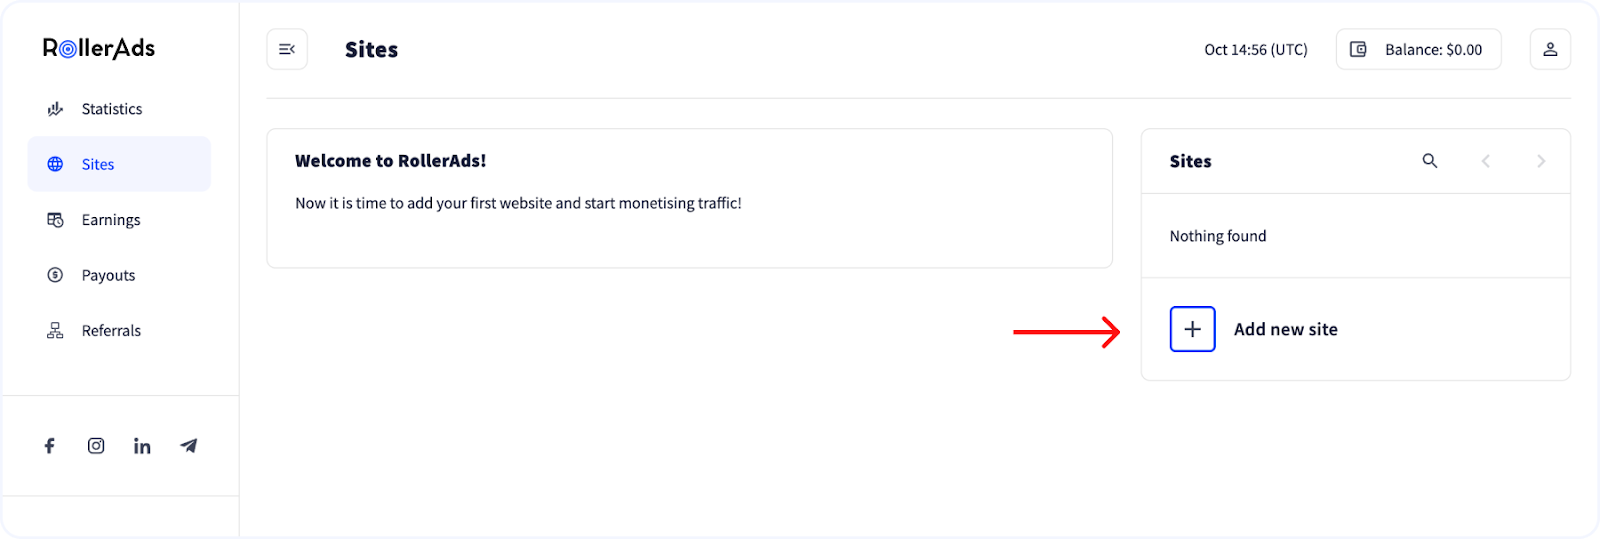
Task: Open the Payouts page
Action: point(108,275)
